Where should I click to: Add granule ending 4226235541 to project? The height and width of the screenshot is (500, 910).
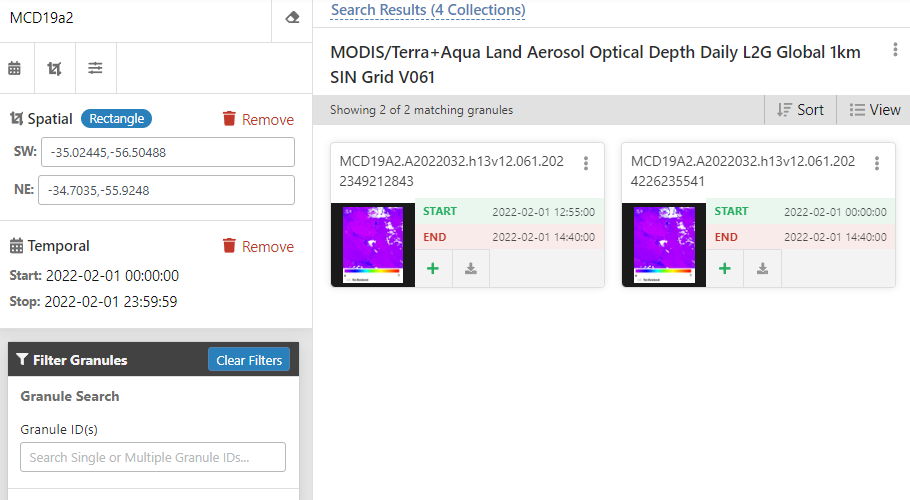tap(724, 269)
